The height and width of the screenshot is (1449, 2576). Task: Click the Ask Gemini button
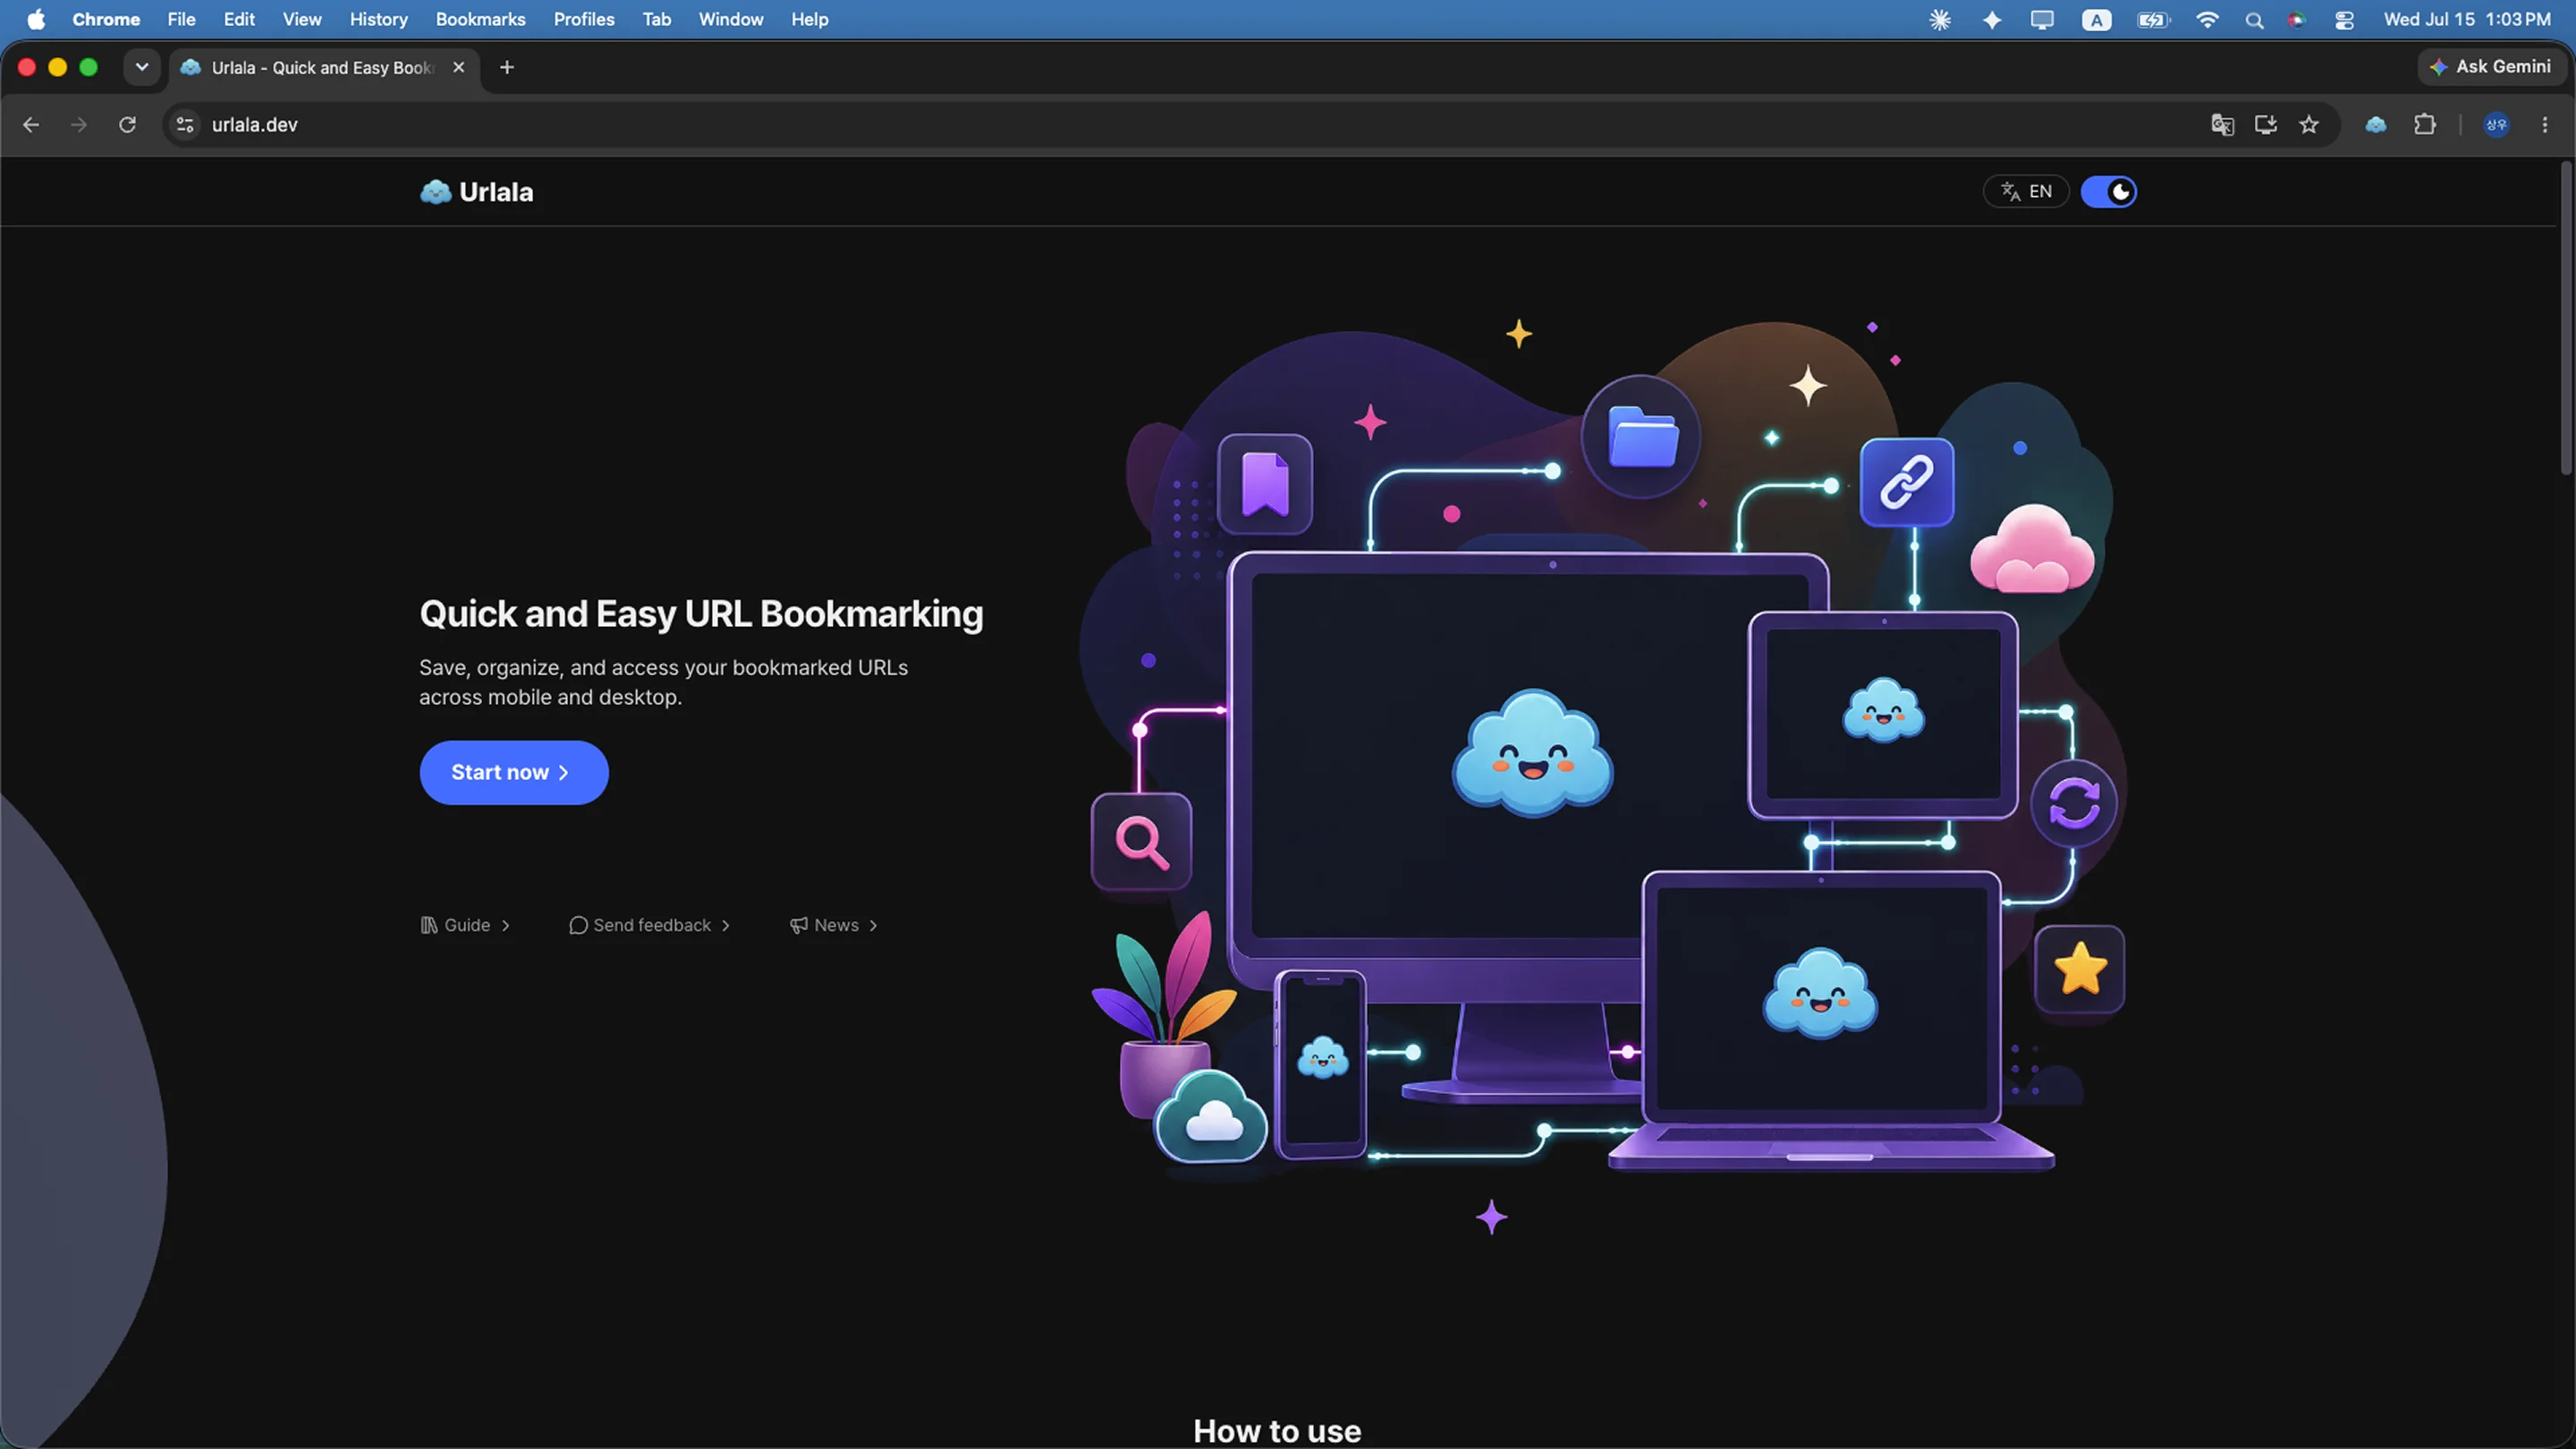point(2490,67)
